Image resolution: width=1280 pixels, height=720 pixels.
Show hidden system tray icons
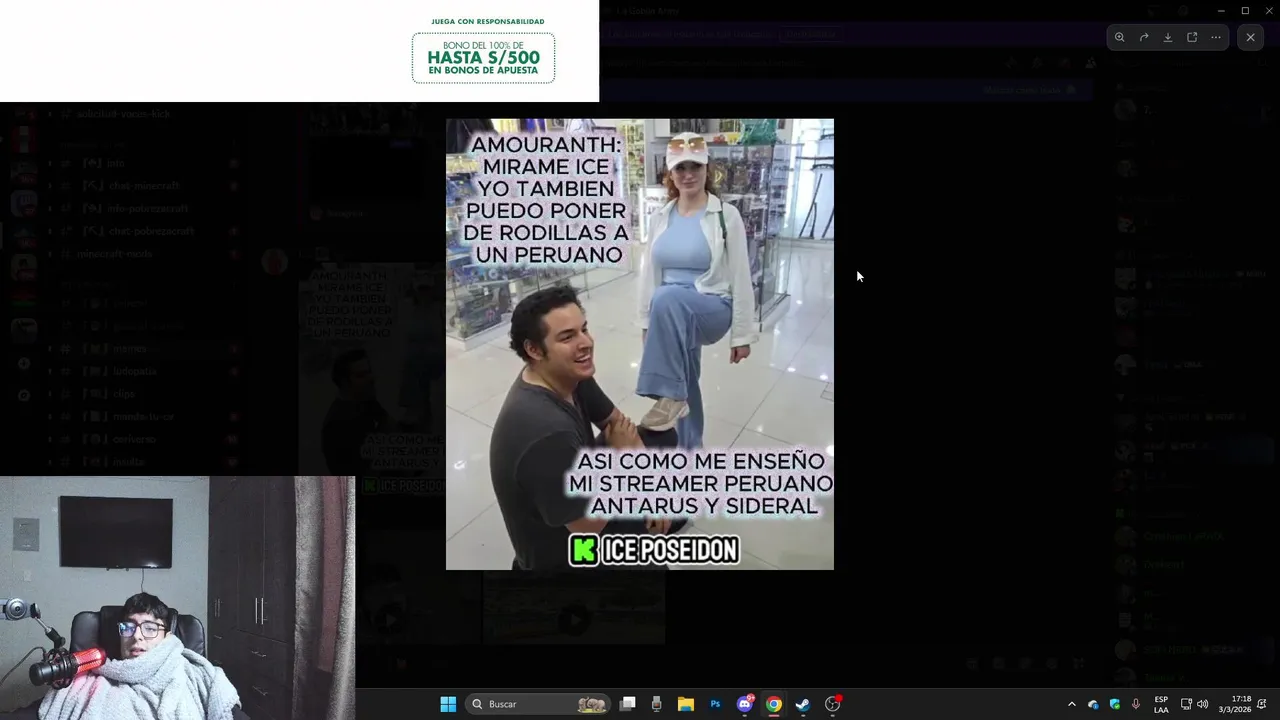(1072, 704)
